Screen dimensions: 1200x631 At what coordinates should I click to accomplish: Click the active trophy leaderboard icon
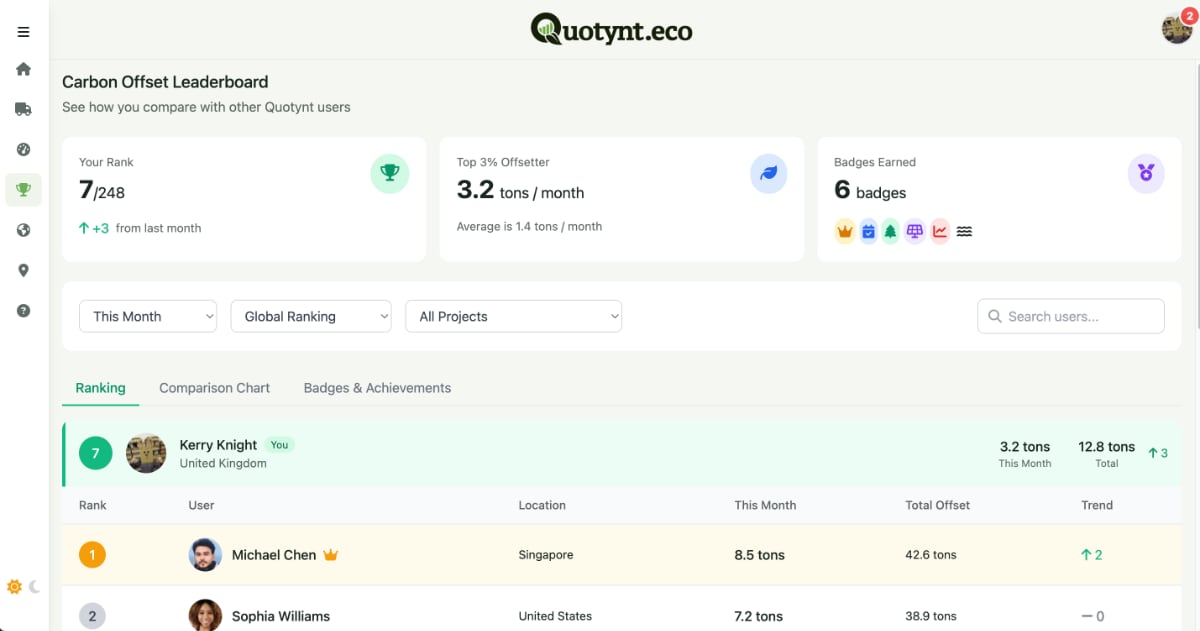(x=22, y=189)
